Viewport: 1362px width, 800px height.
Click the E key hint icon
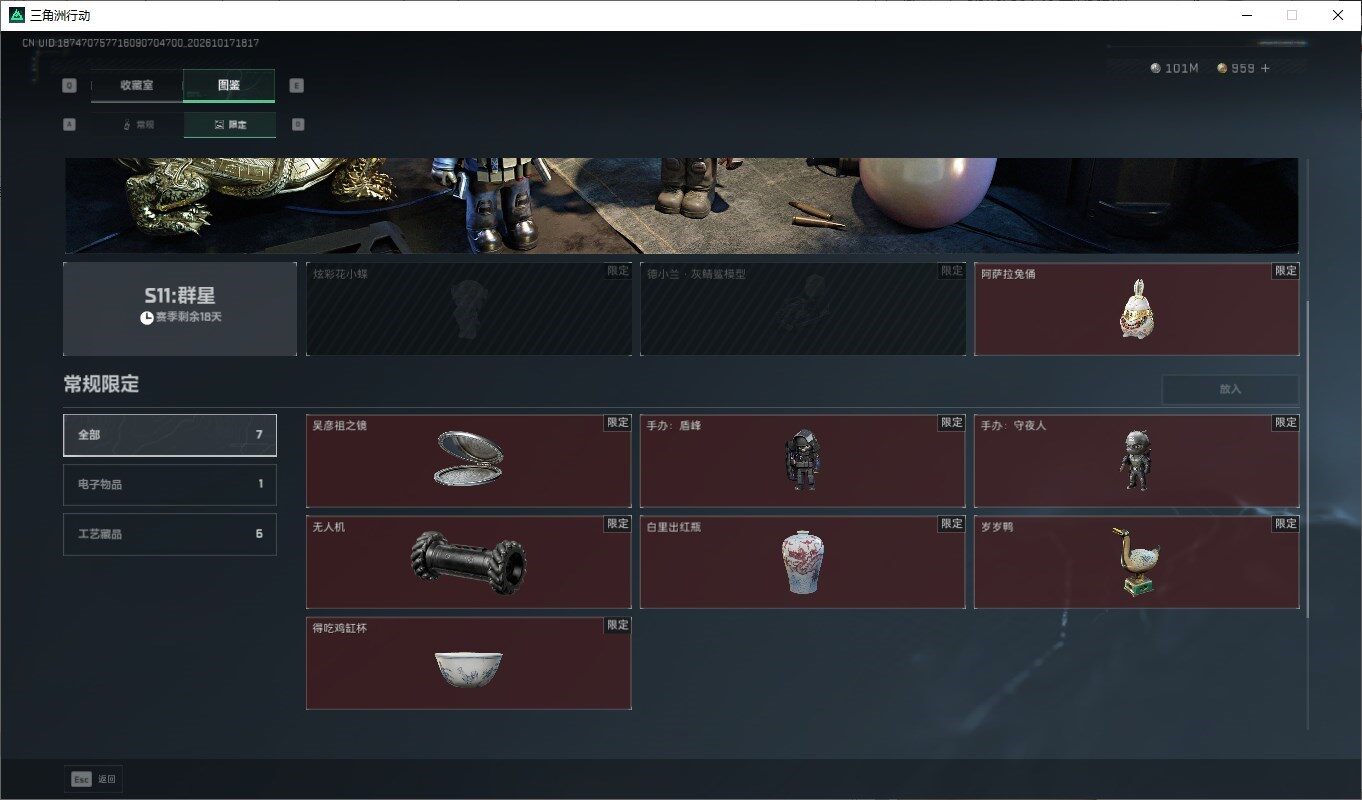(297, 85)
